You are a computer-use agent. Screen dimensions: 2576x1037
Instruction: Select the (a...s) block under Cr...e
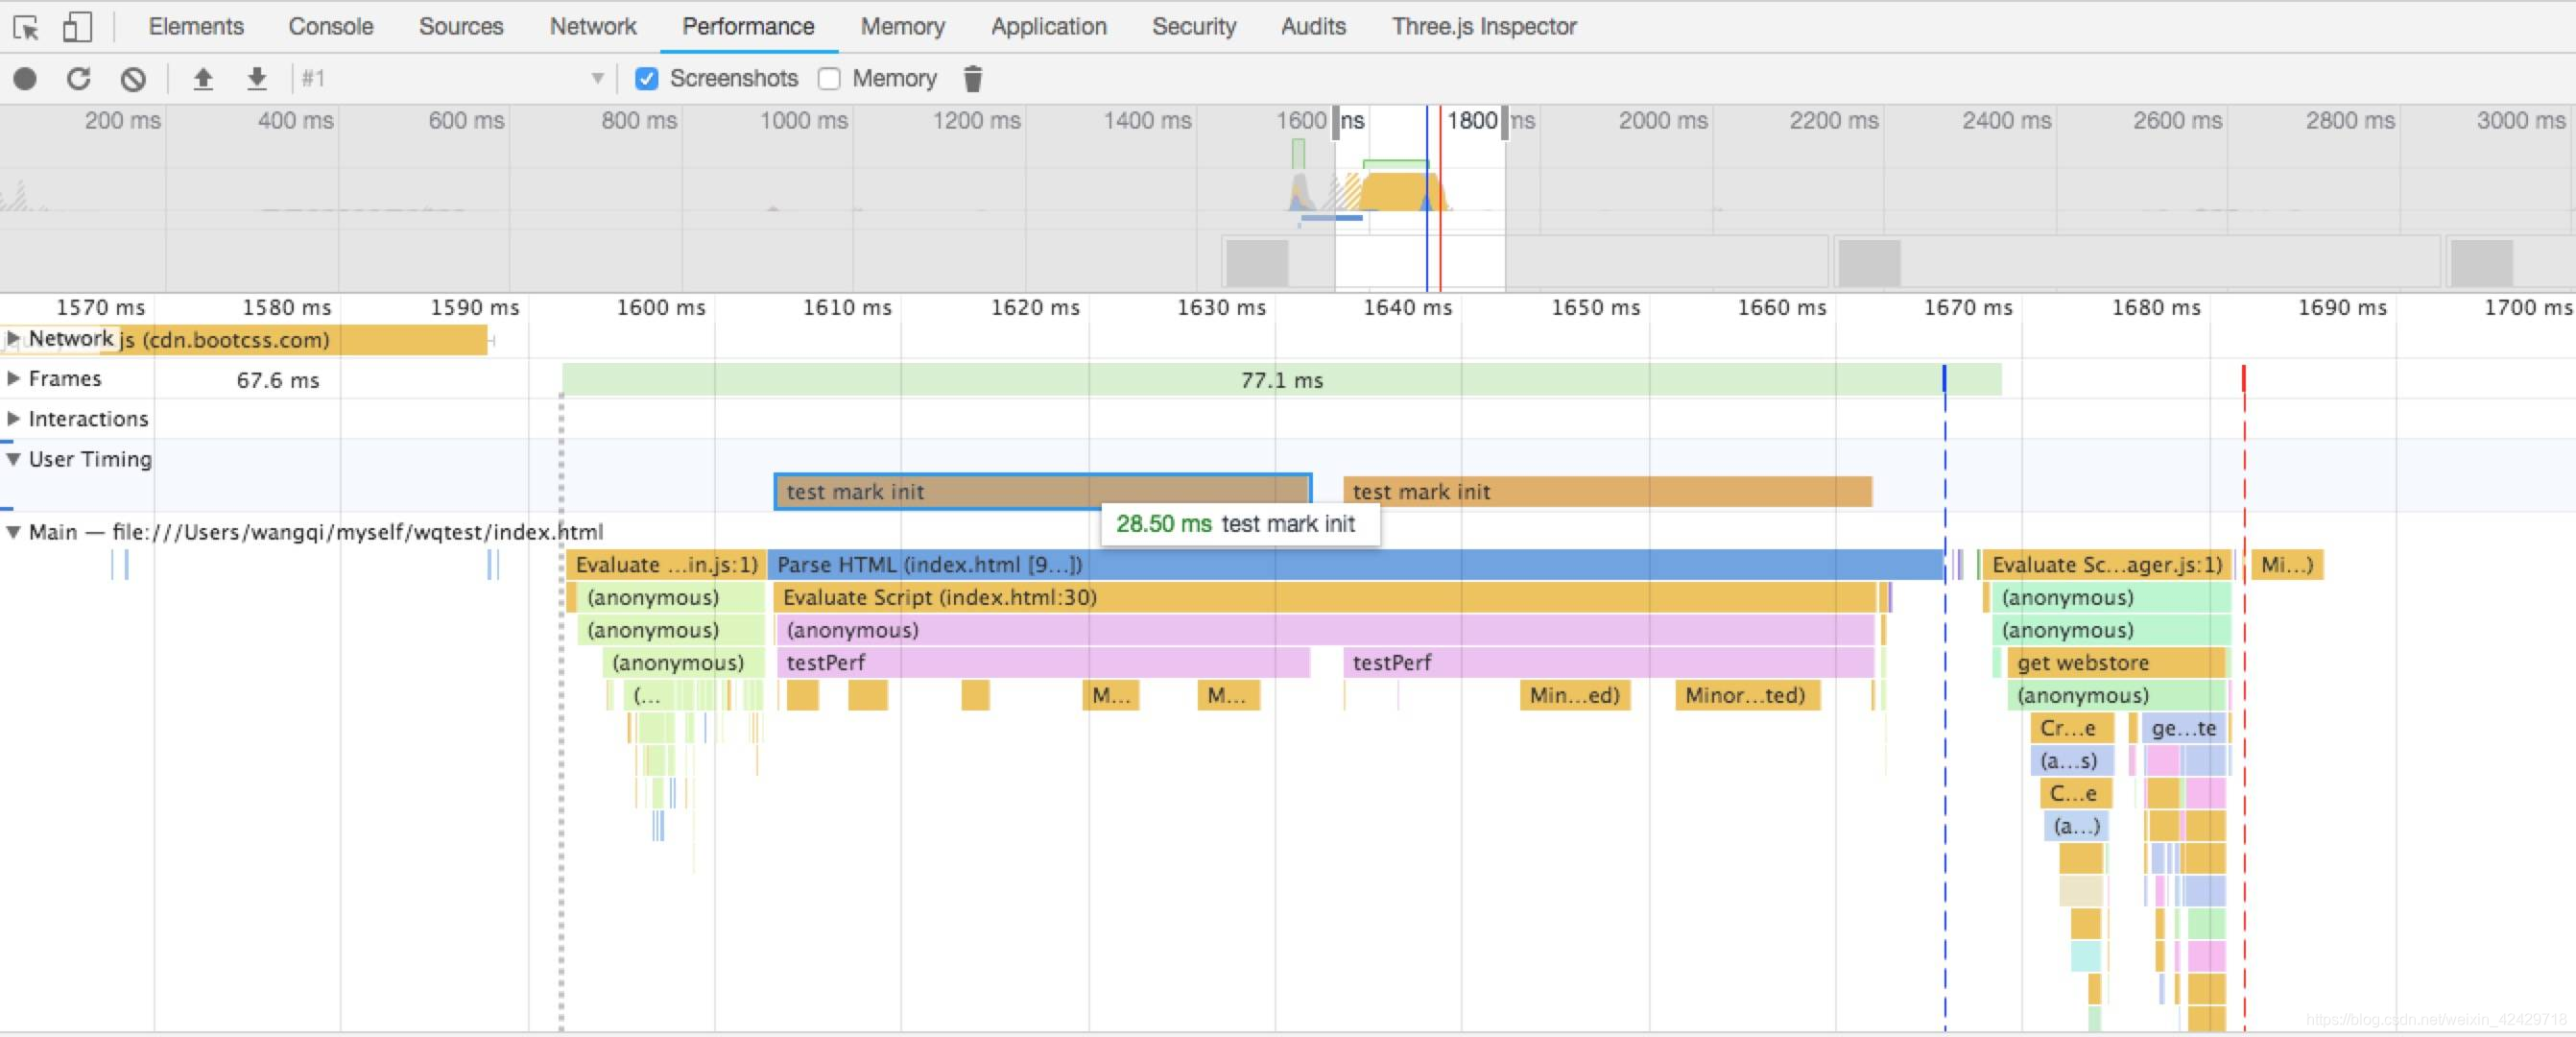pyautogui.click(x=2072, y=761)
